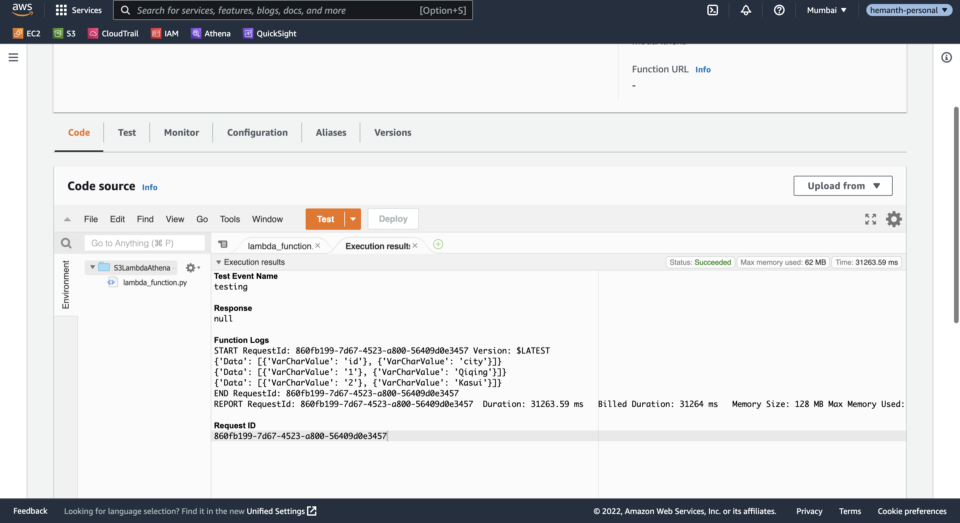This screenshot has height=523, width=960.
Task: Open hemanth-personal account menu
Action: pyautogui.click(x=909, y=10)
